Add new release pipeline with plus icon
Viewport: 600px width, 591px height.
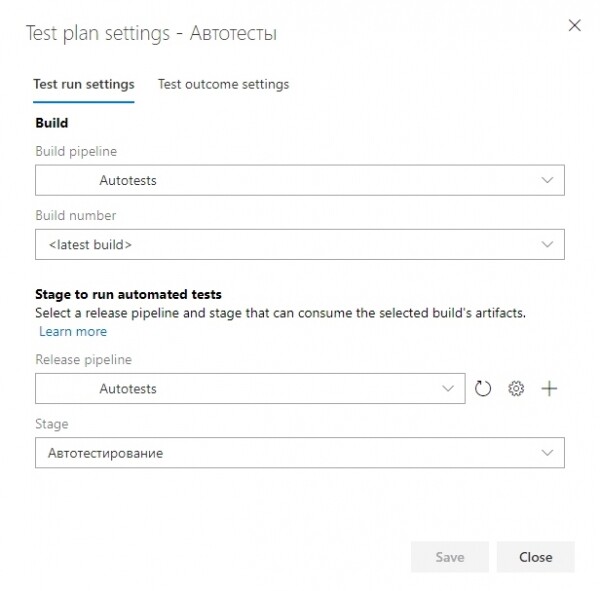549,389
